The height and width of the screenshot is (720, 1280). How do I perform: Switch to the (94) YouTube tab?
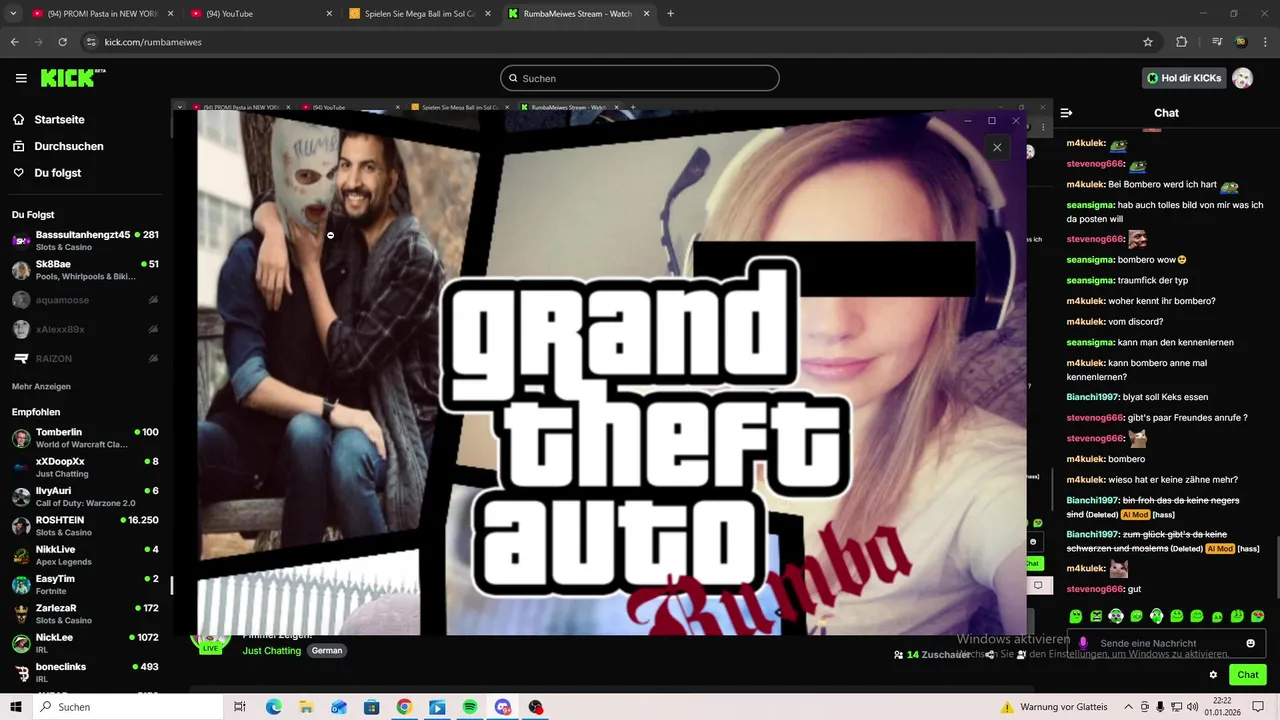[261, 14]
